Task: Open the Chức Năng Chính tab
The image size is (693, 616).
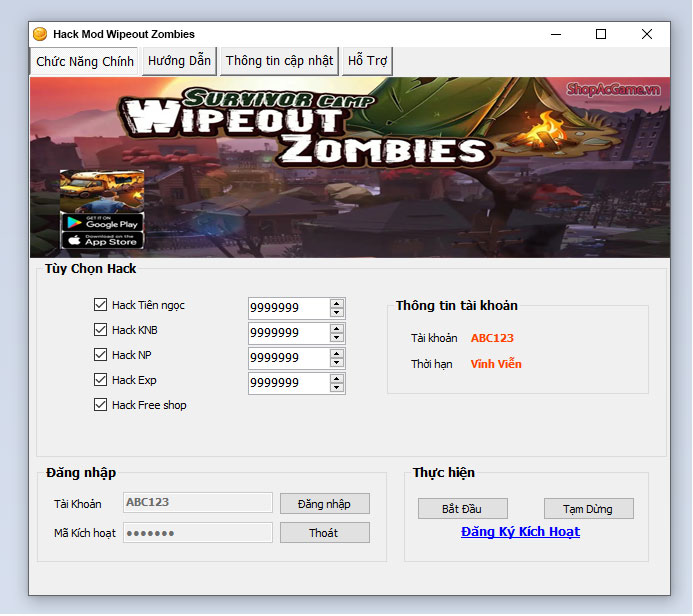Action: click(x=84, y=61)
